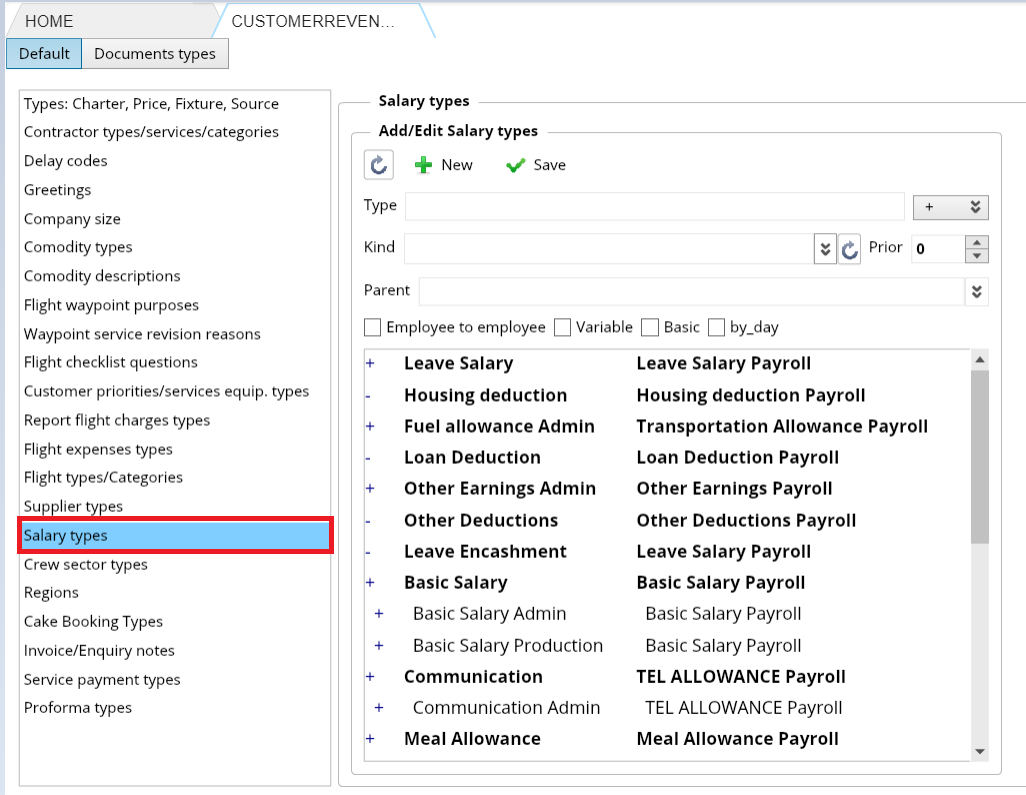Expand the Parent dropdown

[x=977, y=291]
